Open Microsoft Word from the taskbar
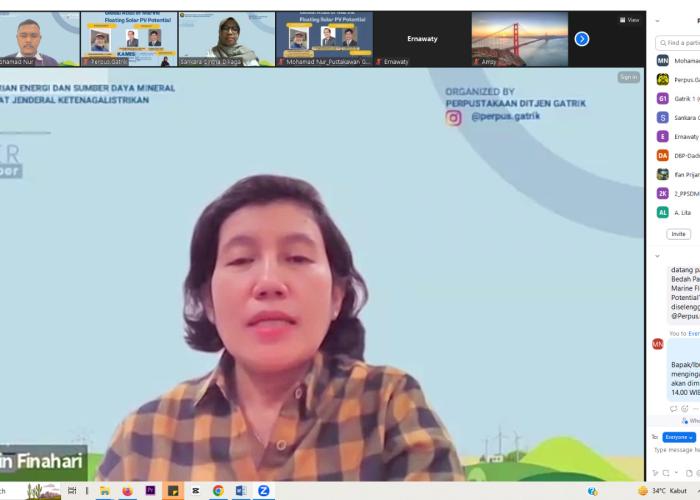The height and width of the screenshot is (500, 700). [x=241, y=491]
